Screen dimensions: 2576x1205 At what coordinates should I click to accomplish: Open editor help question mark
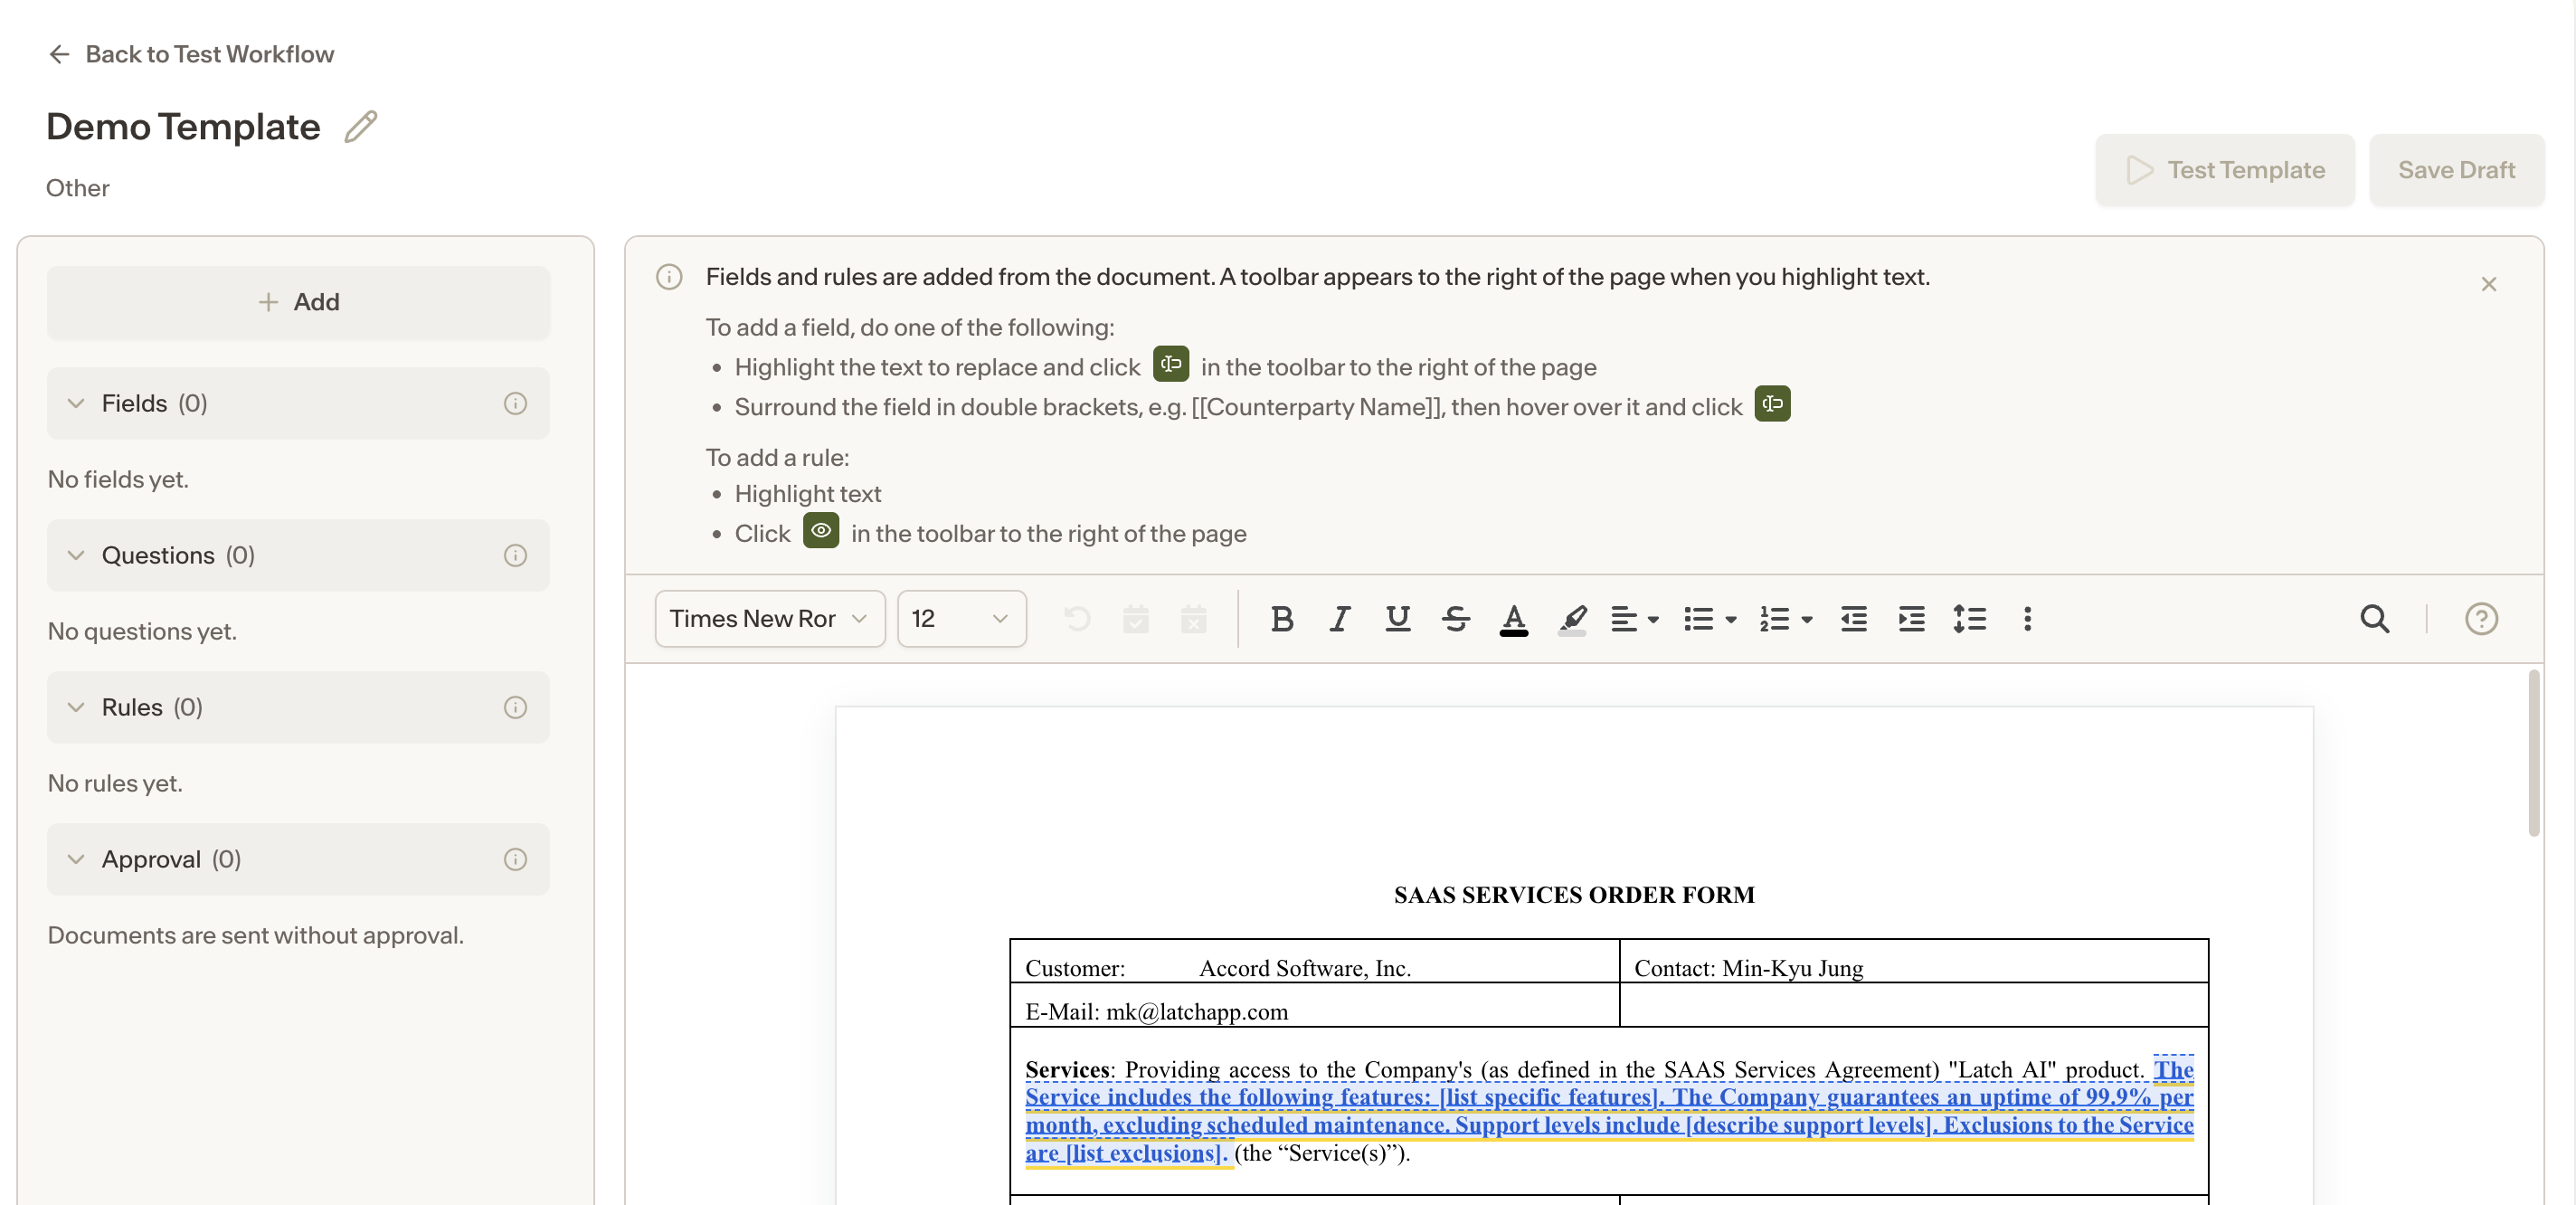[x=2481, y=619]
